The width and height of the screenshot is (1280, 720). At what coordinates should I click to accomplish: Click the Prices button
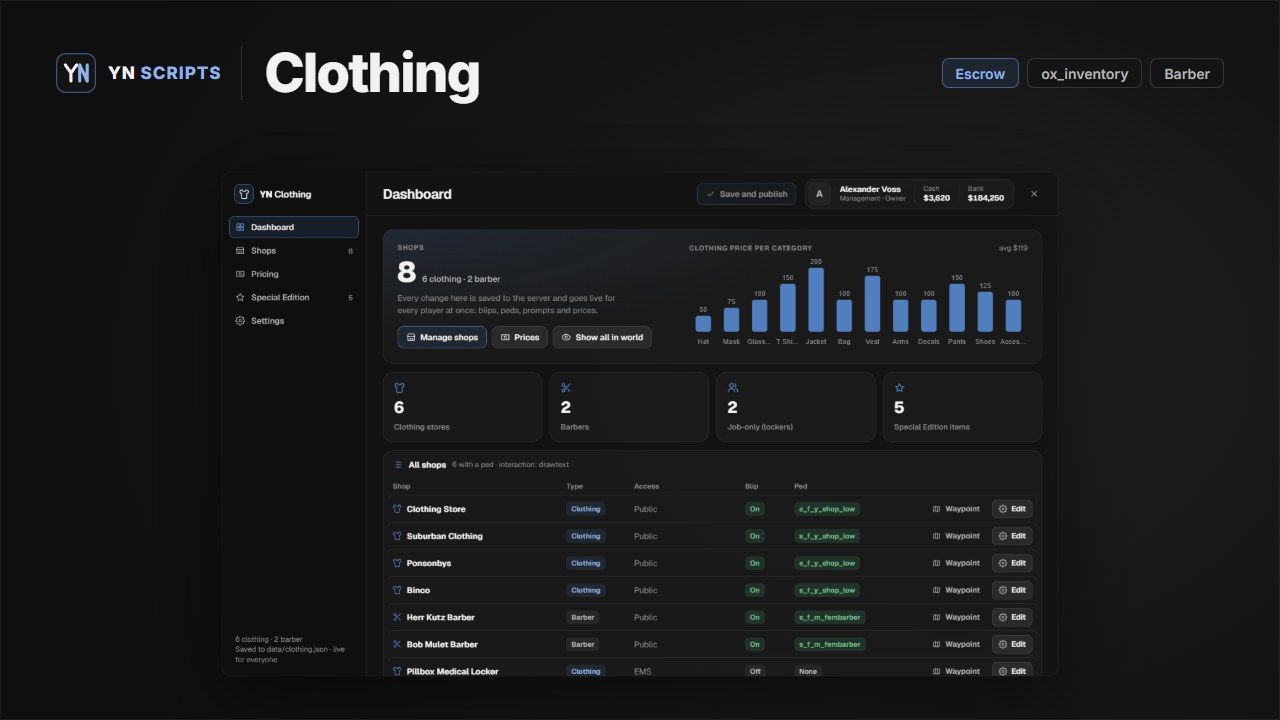pyautogui.click(x=519, y=337)
